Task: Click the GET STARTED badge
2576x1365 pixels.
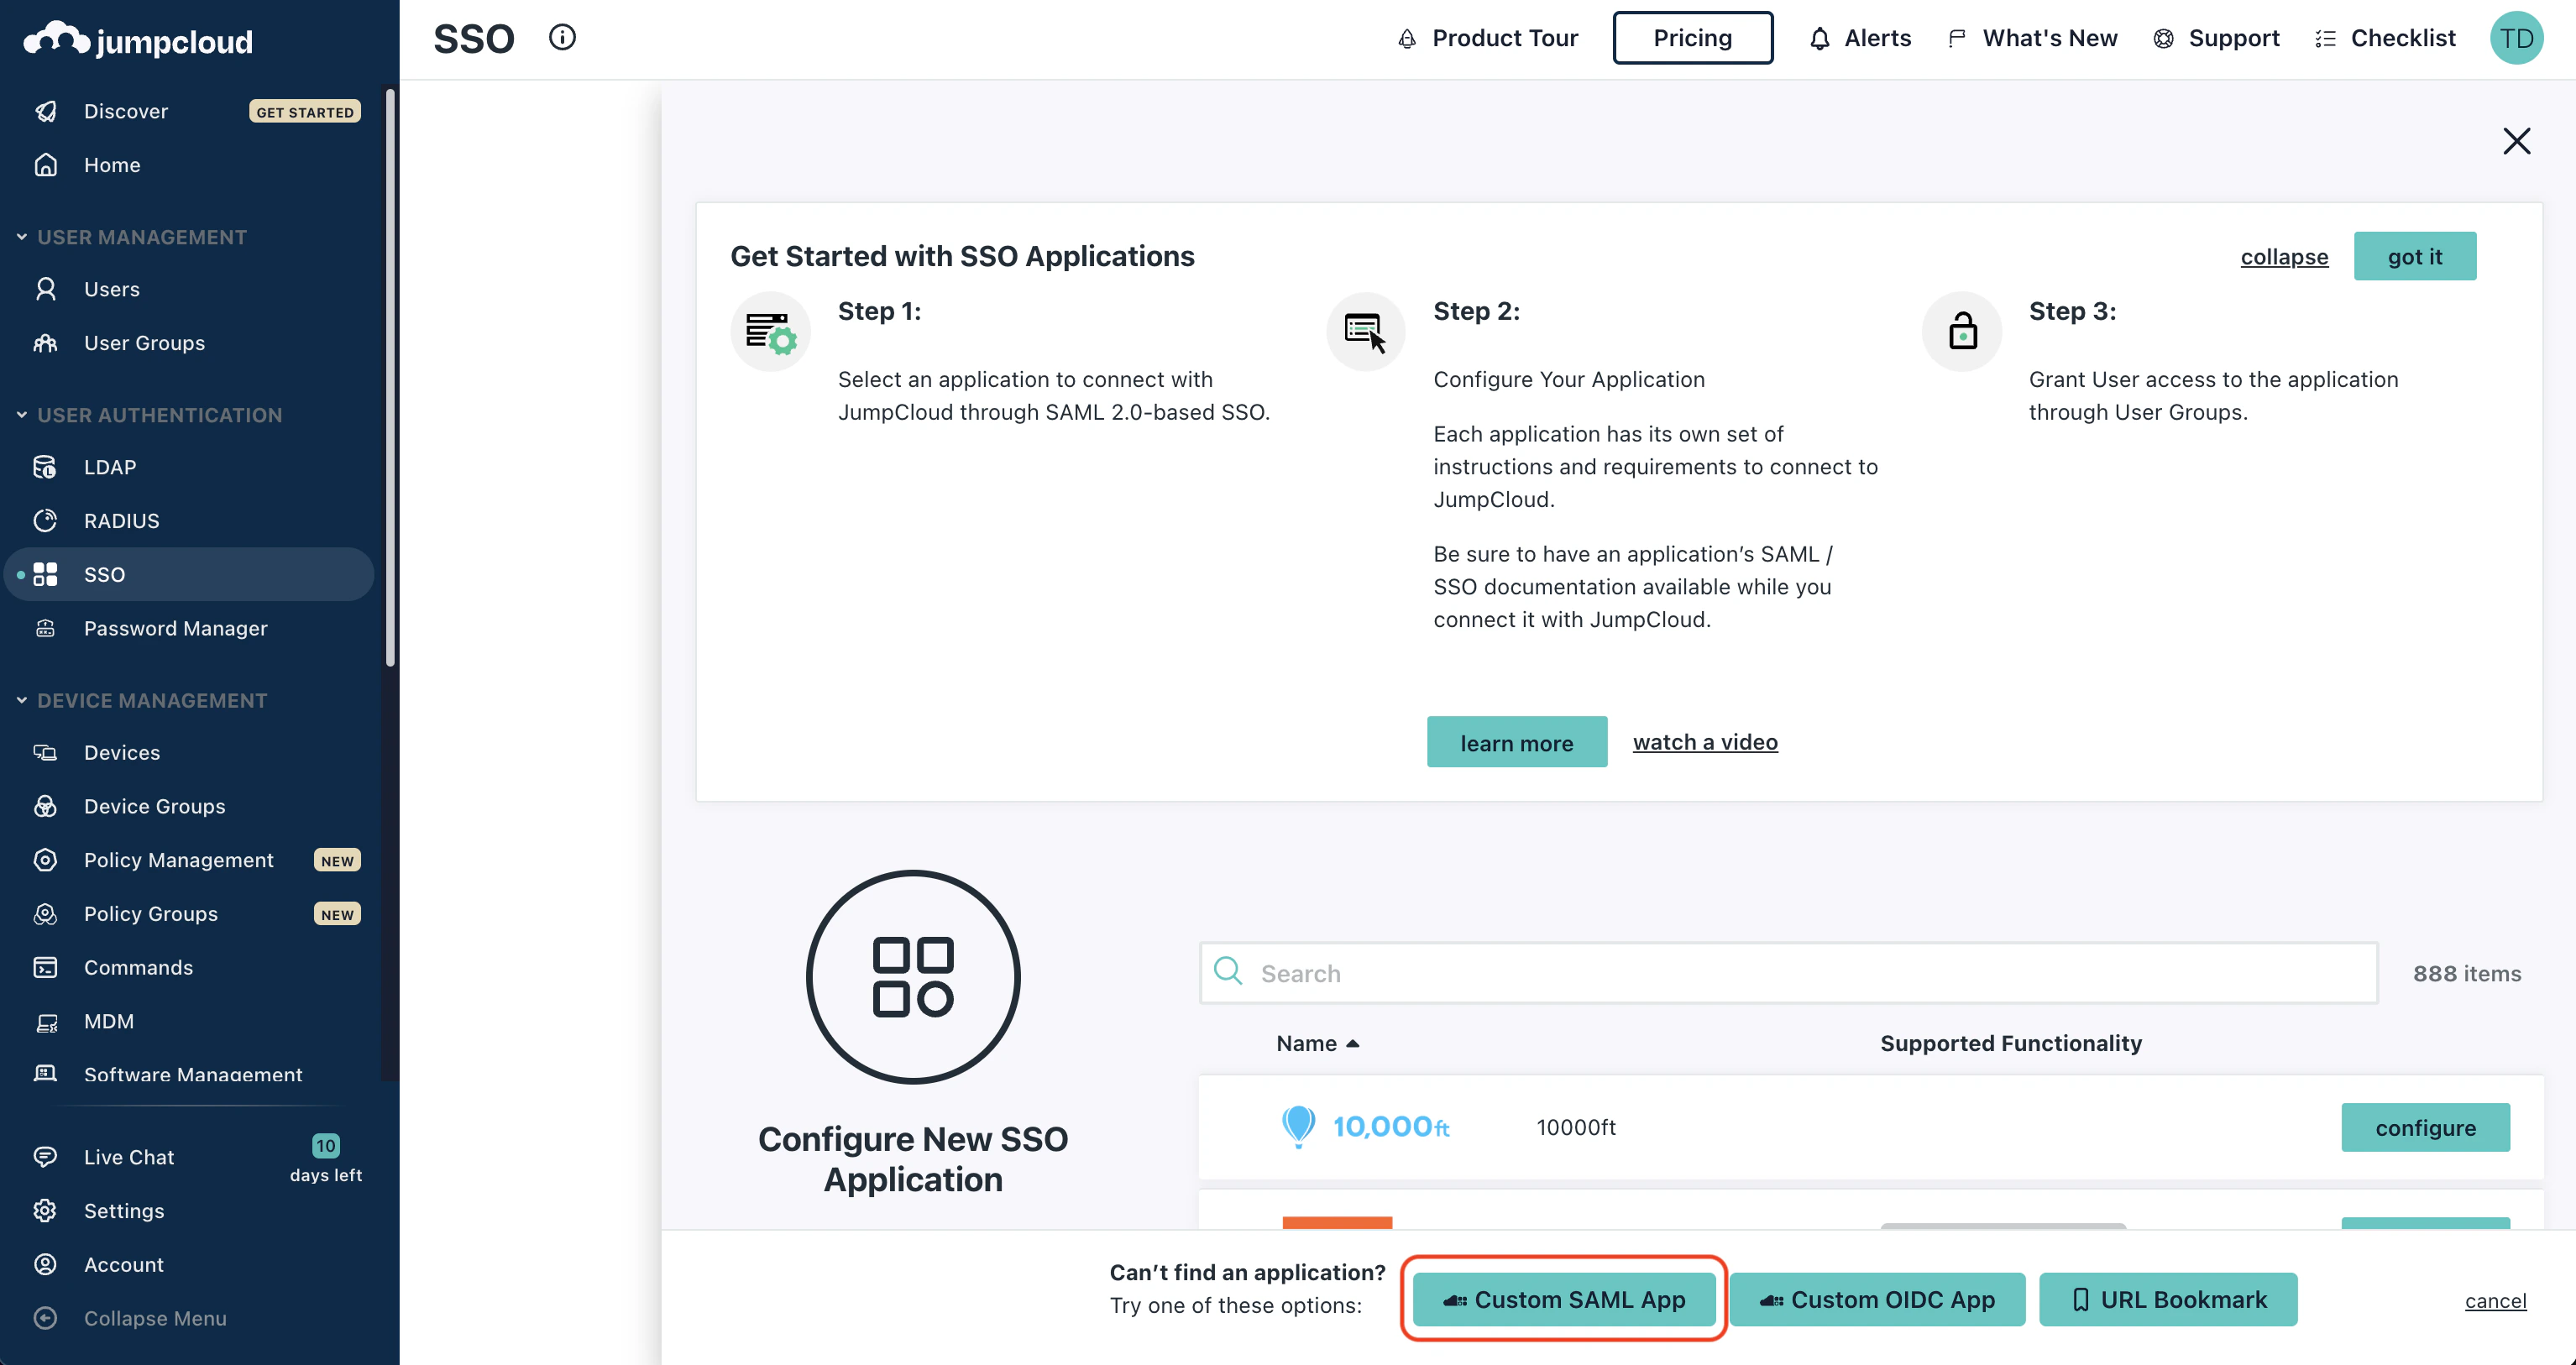Action: (305, 111)
